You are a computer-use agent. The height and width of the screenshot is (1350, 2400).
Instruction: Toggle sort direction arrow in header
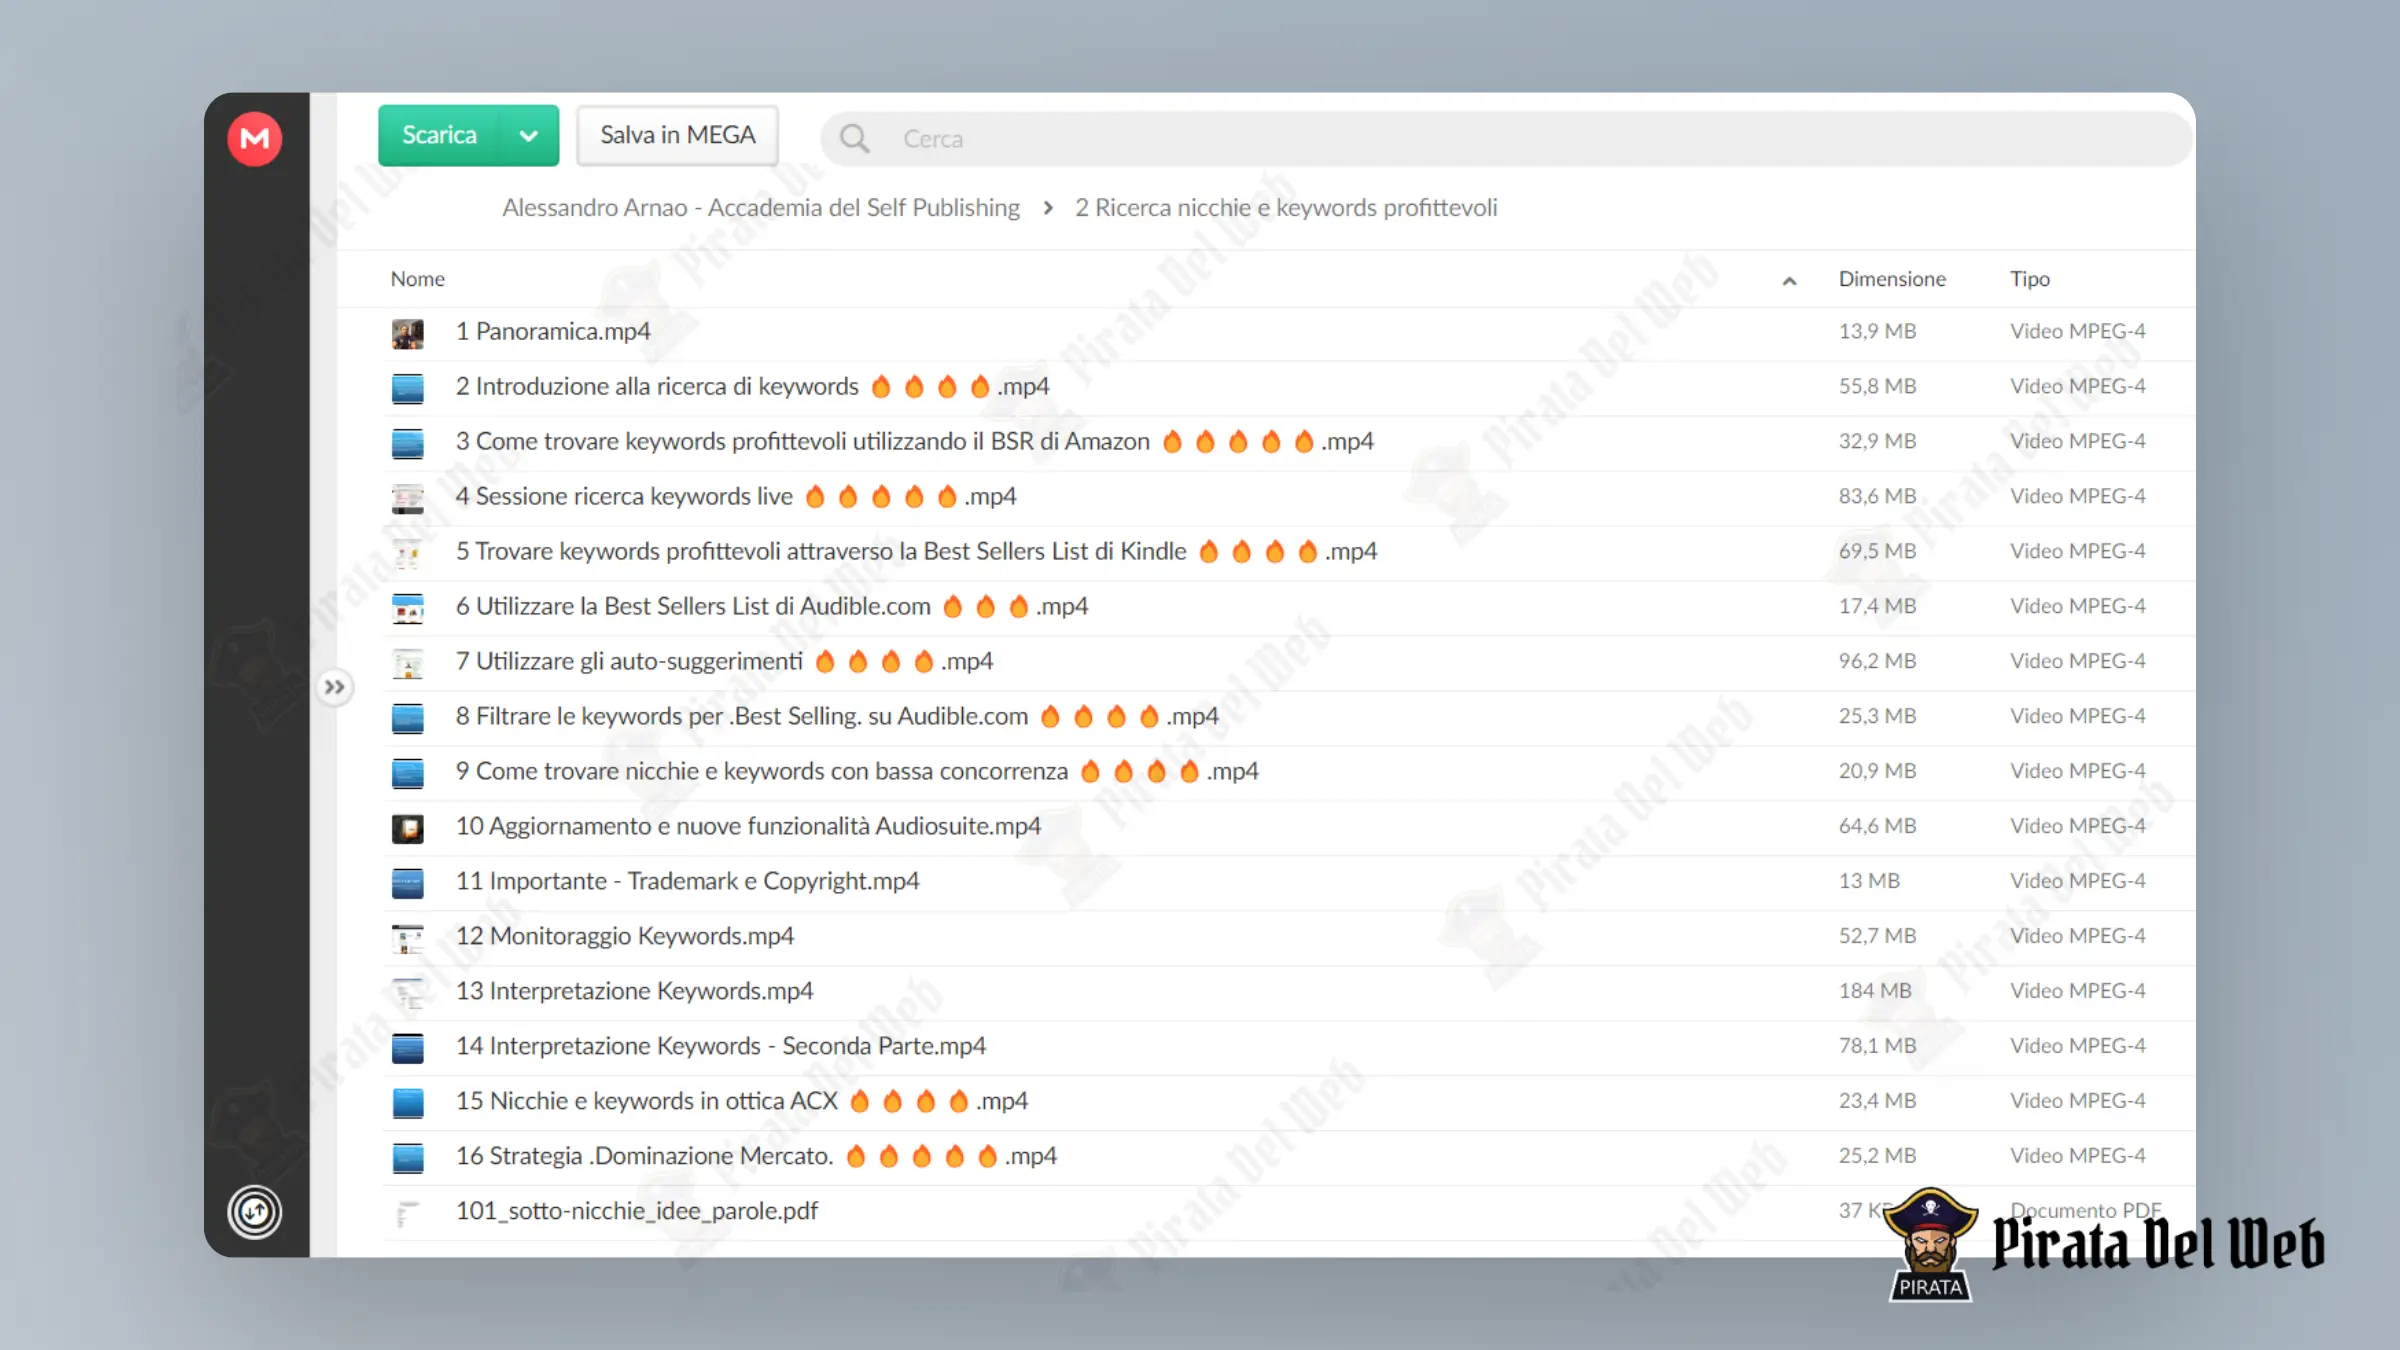click(x=1789, y=281)
